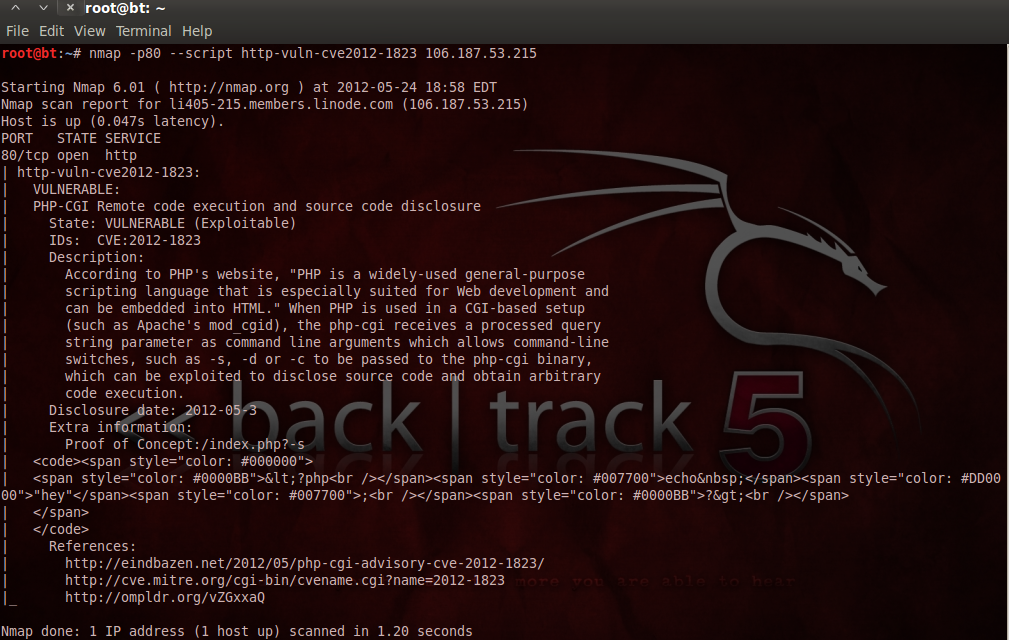
Task: Open the File menu
Action: 17,31
